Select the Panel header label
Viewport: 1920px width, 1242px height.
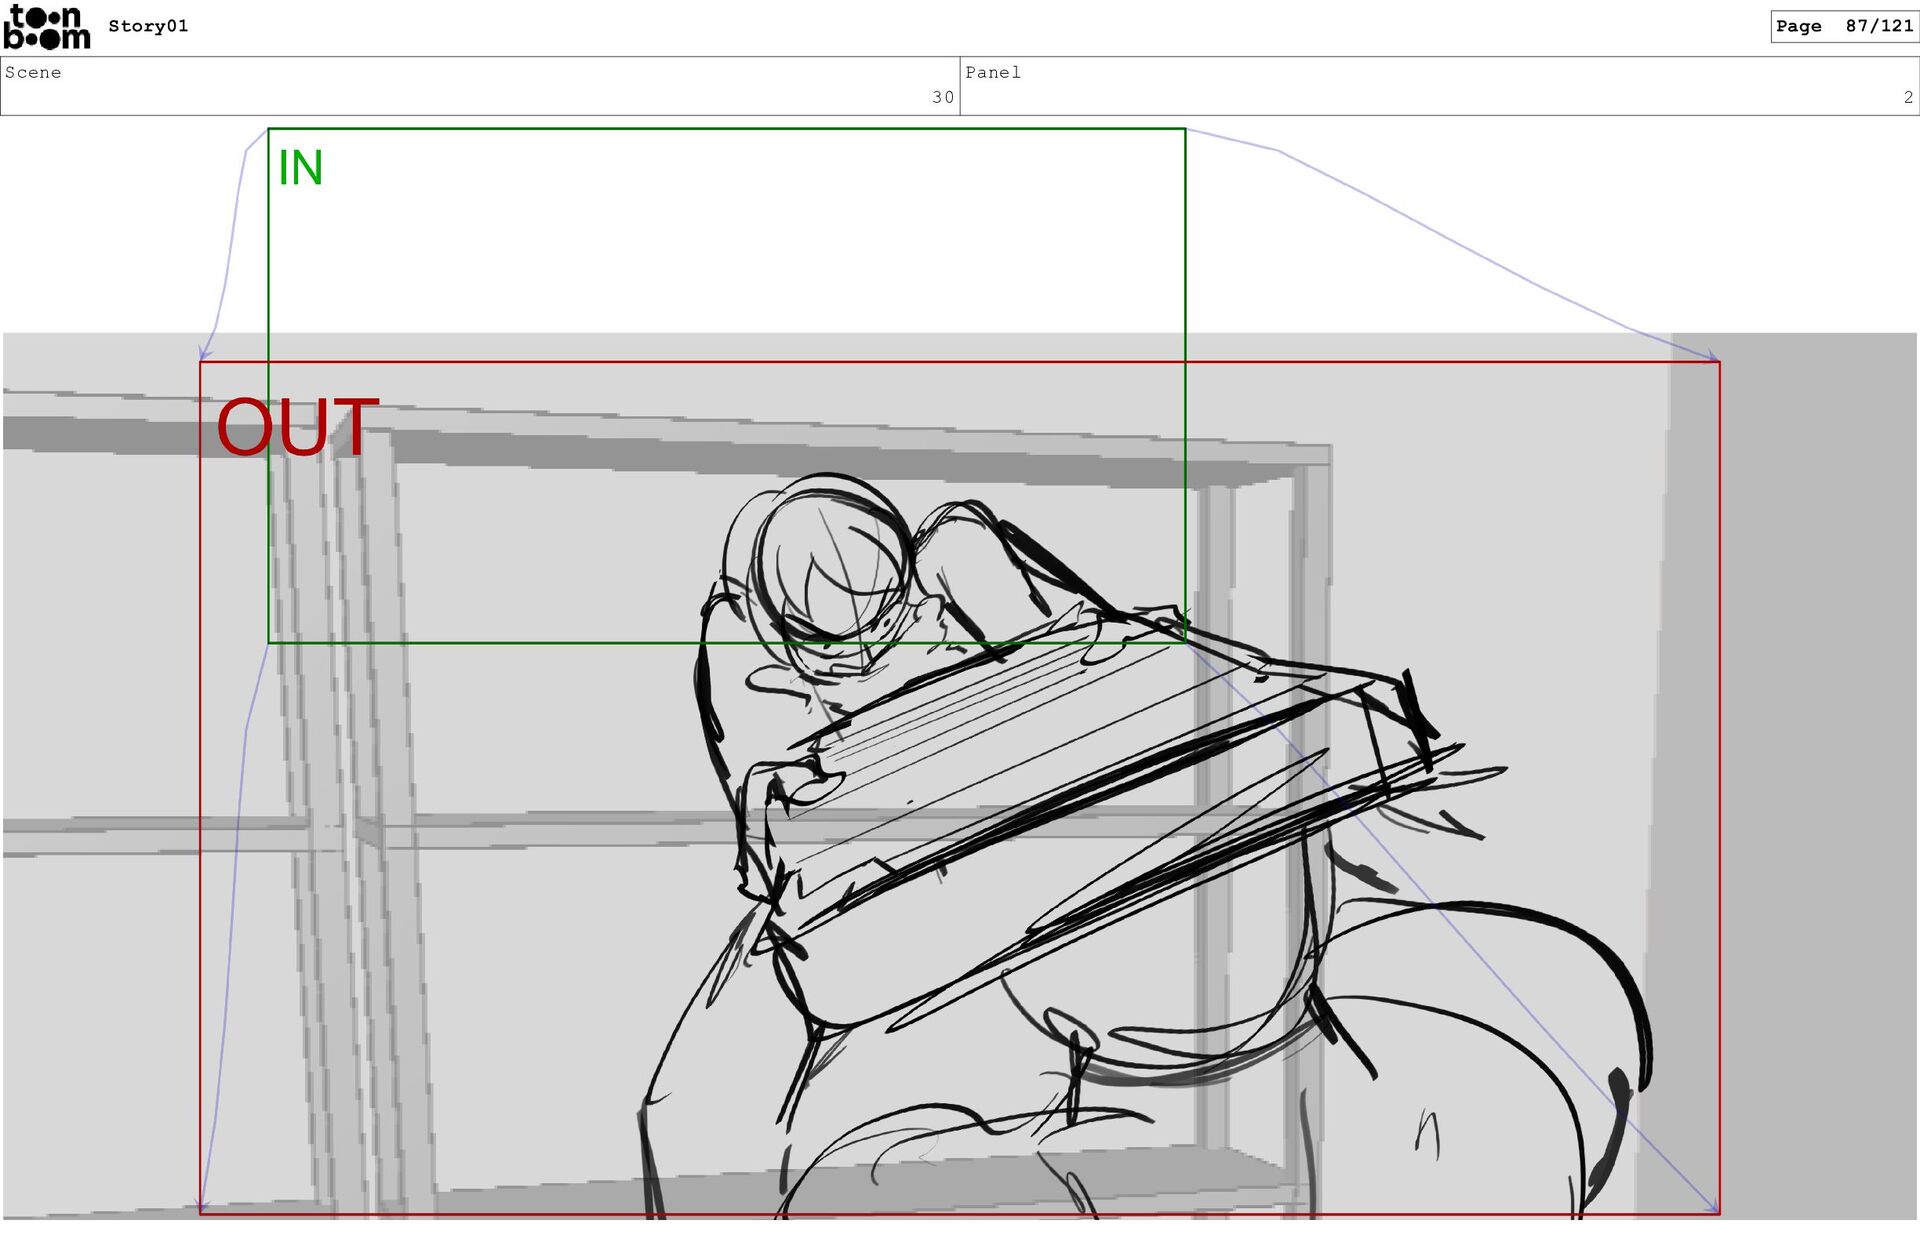pyautogui.click(x=992, y=72)
